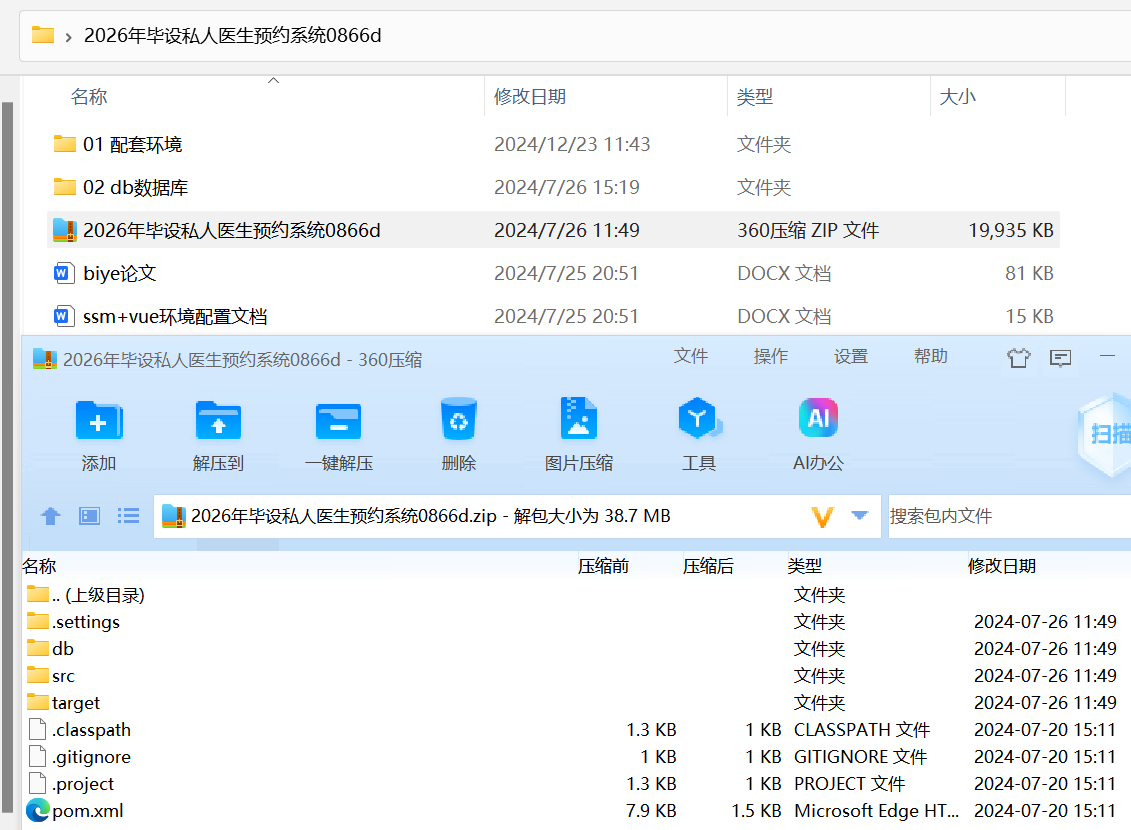Viewport: 1131px width, 830px height.
Task: Click the Explorer vertical scrollbar
Action: point(7,456)
